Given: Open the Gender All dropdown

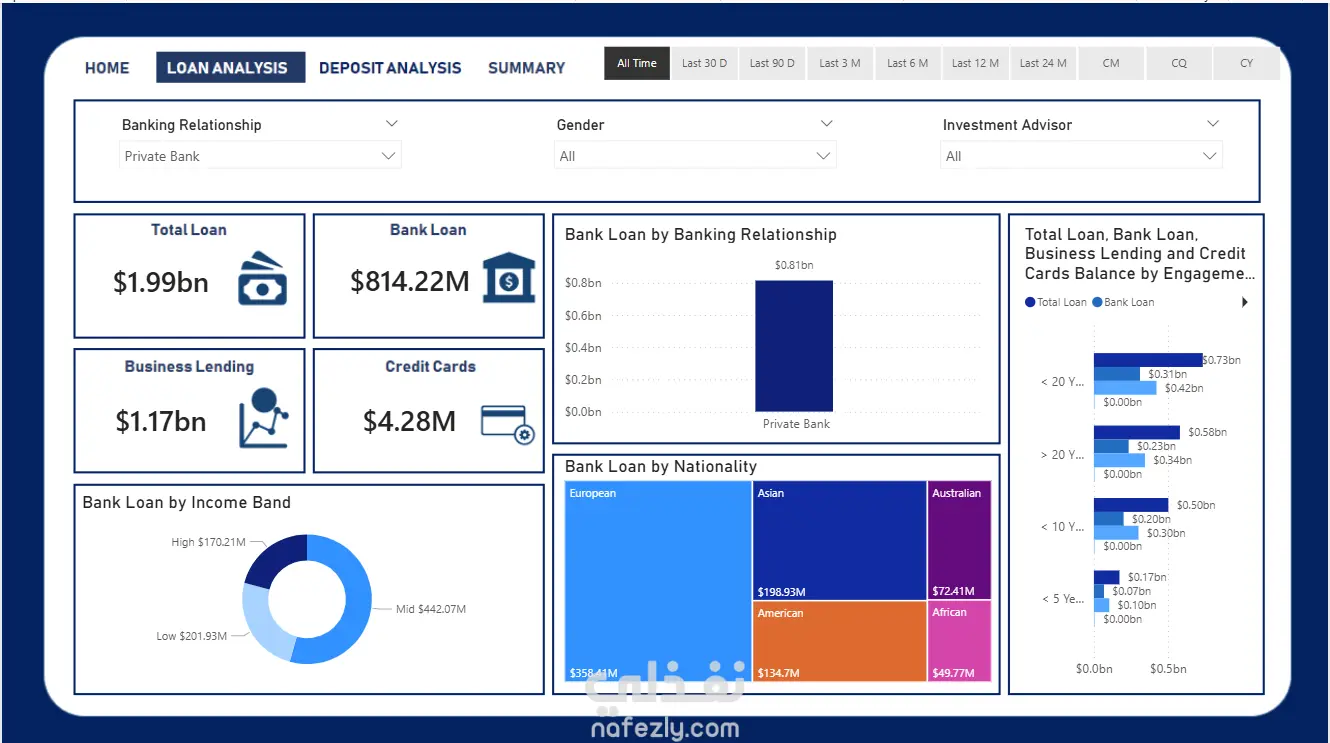Looking at the screenshot, I should click(x=695, y=156).
